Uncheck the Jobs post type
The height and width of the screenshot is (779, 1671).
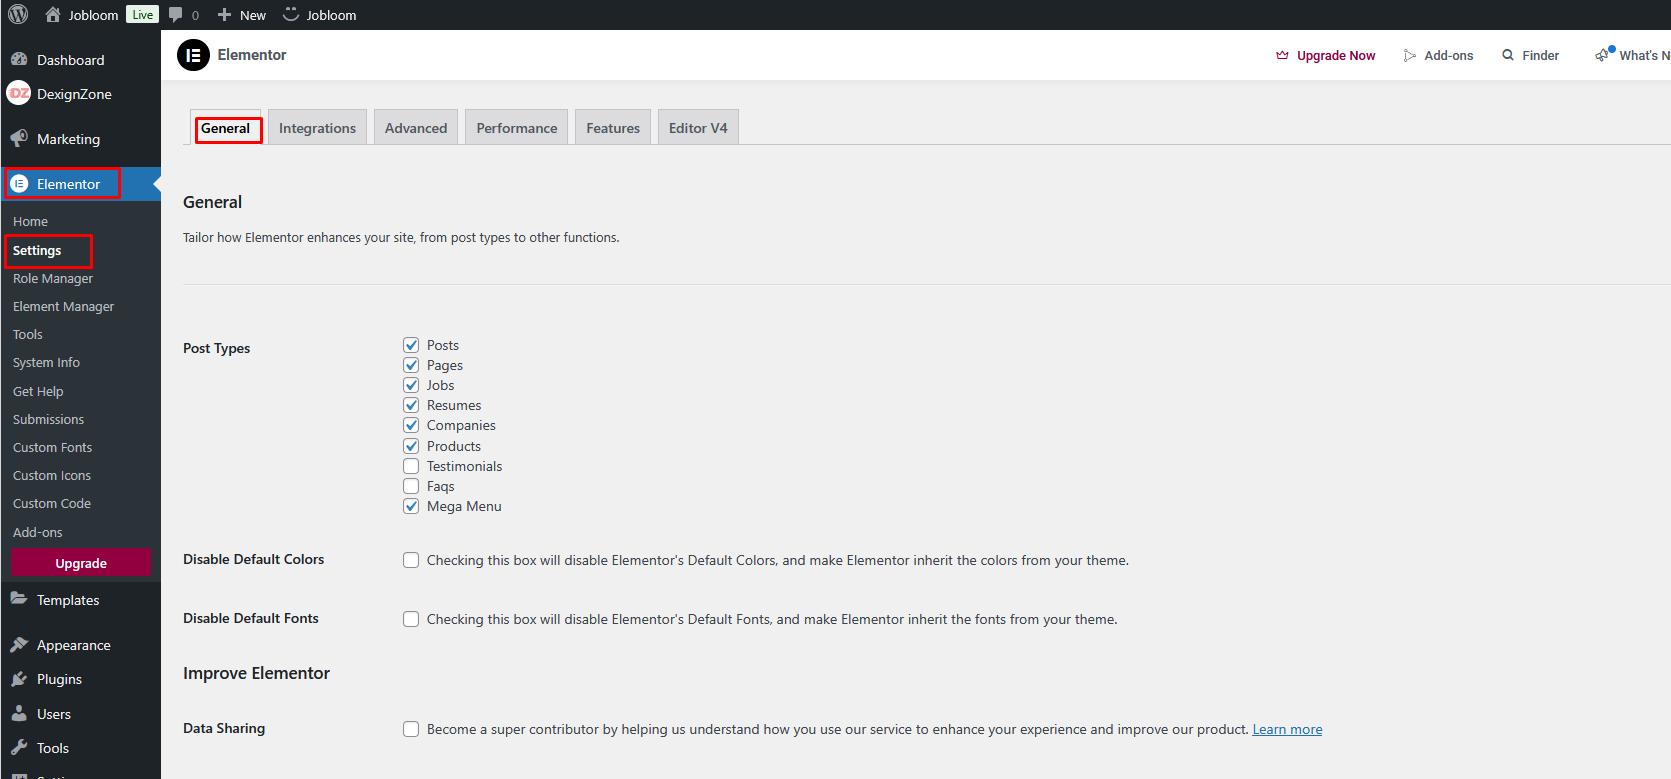click(411, 385)
